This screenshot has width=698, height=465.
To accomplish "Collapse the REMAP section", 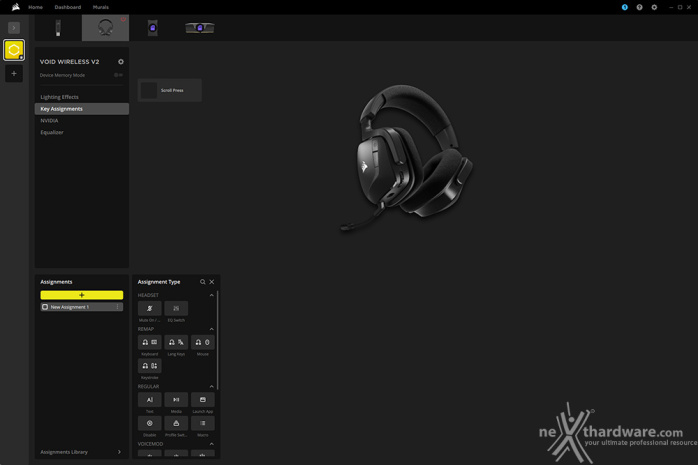I will tap(211, 329).
